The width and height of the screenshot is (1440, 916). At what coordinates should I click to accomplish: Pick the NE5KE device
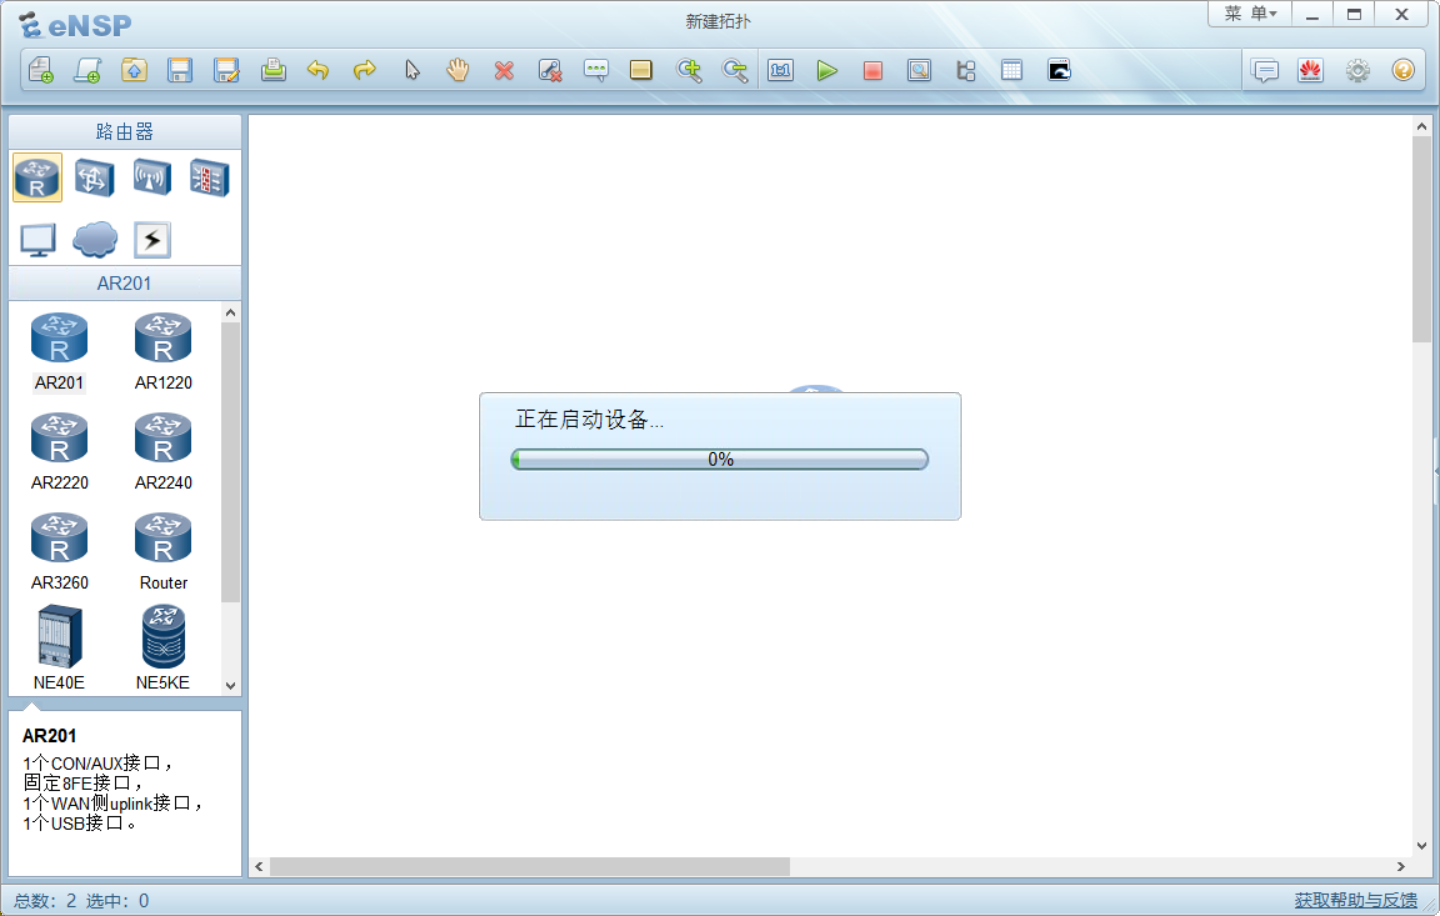163,648
